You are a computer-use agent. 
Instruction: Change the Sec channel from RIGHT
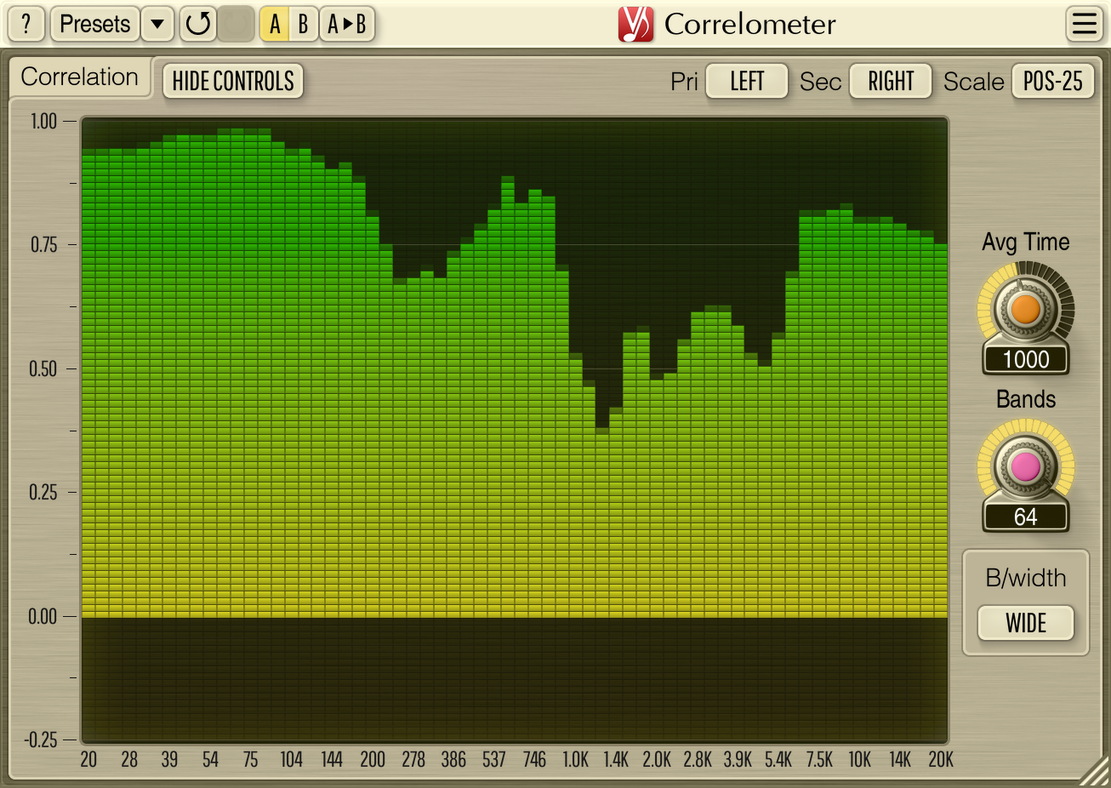[x=890, y=82]
